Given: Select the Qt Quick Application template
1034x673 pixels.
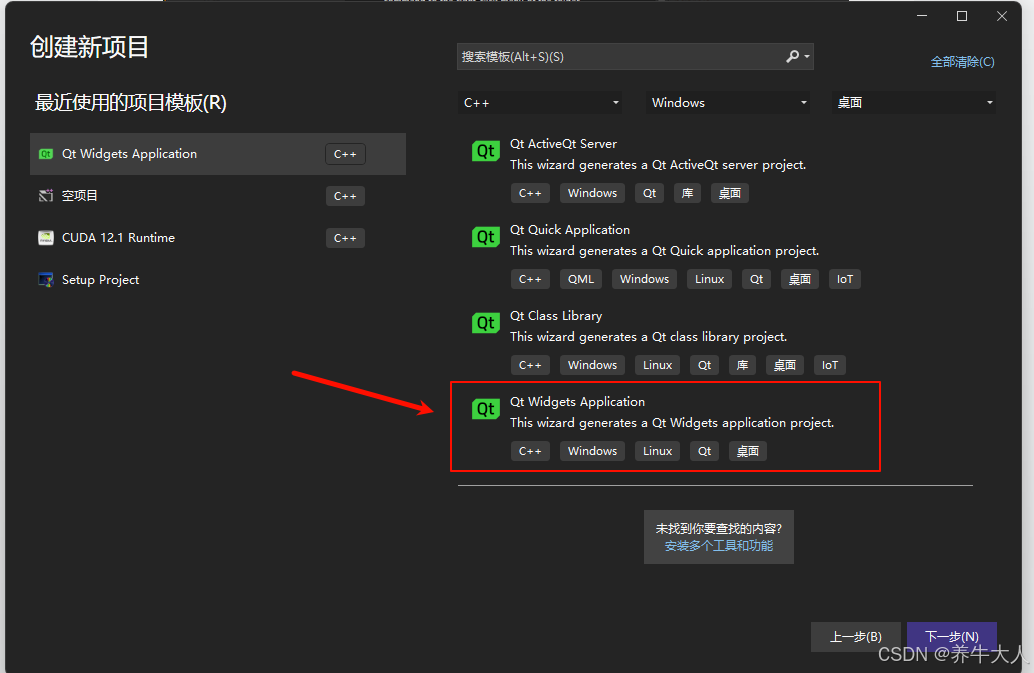Looking at the screenshot, I should [x=715, y=254].
